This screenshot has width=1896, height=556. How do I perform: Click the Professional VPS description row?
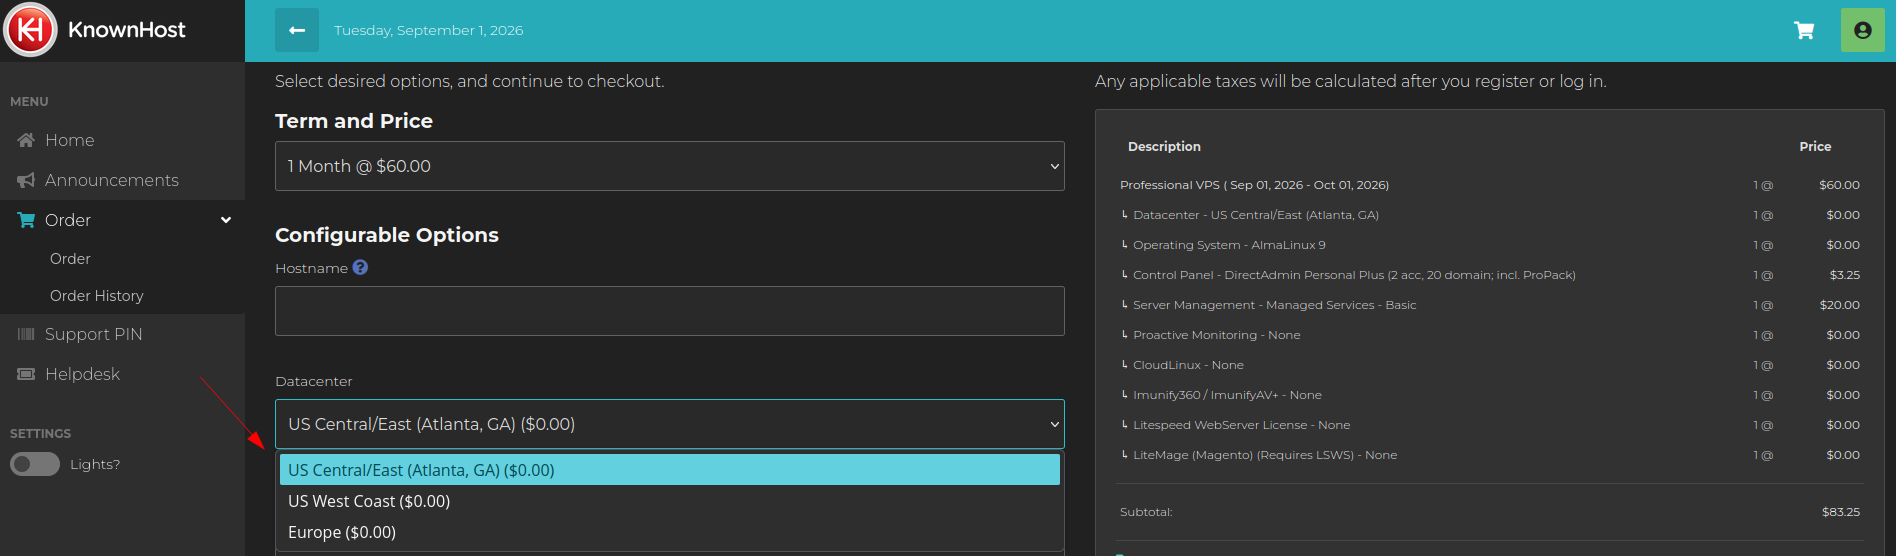[x=1490, y=185]
